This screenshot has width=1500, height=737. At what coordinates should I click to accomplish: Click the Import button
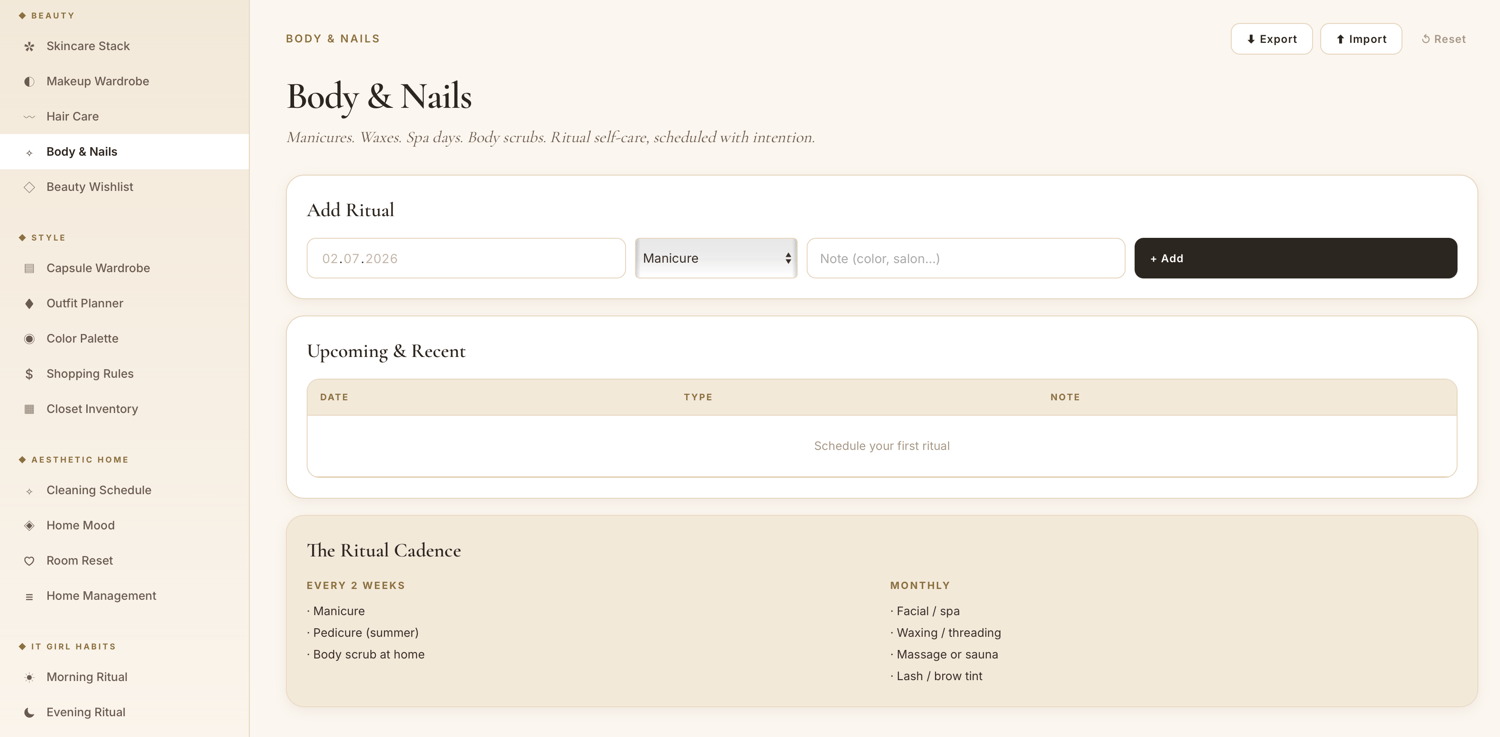pos(1361,39)
